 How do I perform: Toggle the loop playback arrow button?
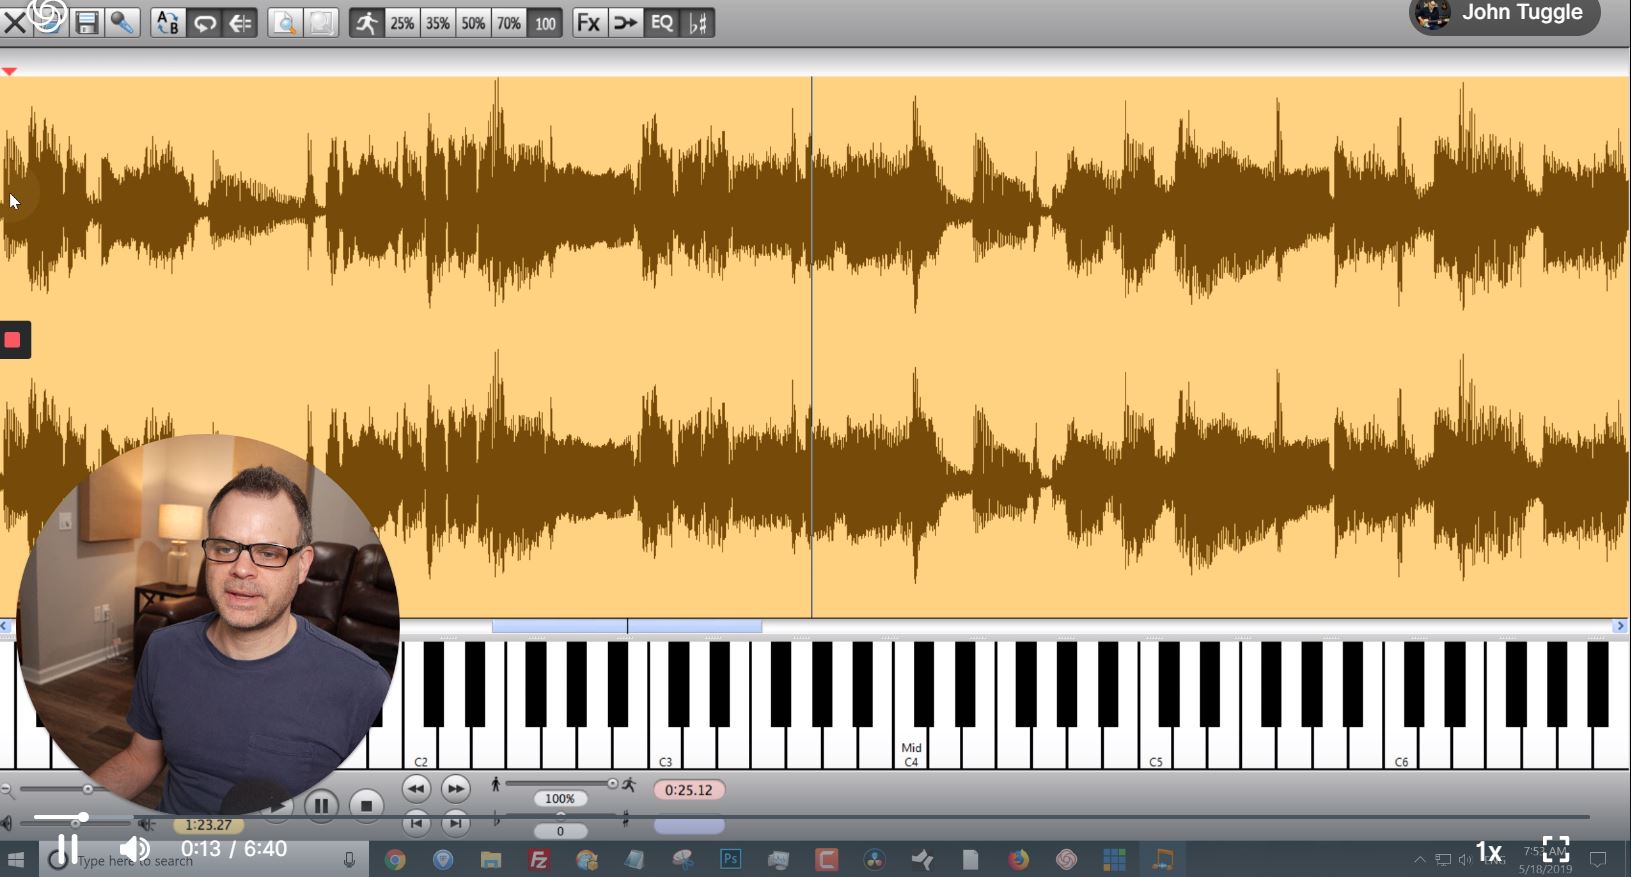tap(204, 22)
